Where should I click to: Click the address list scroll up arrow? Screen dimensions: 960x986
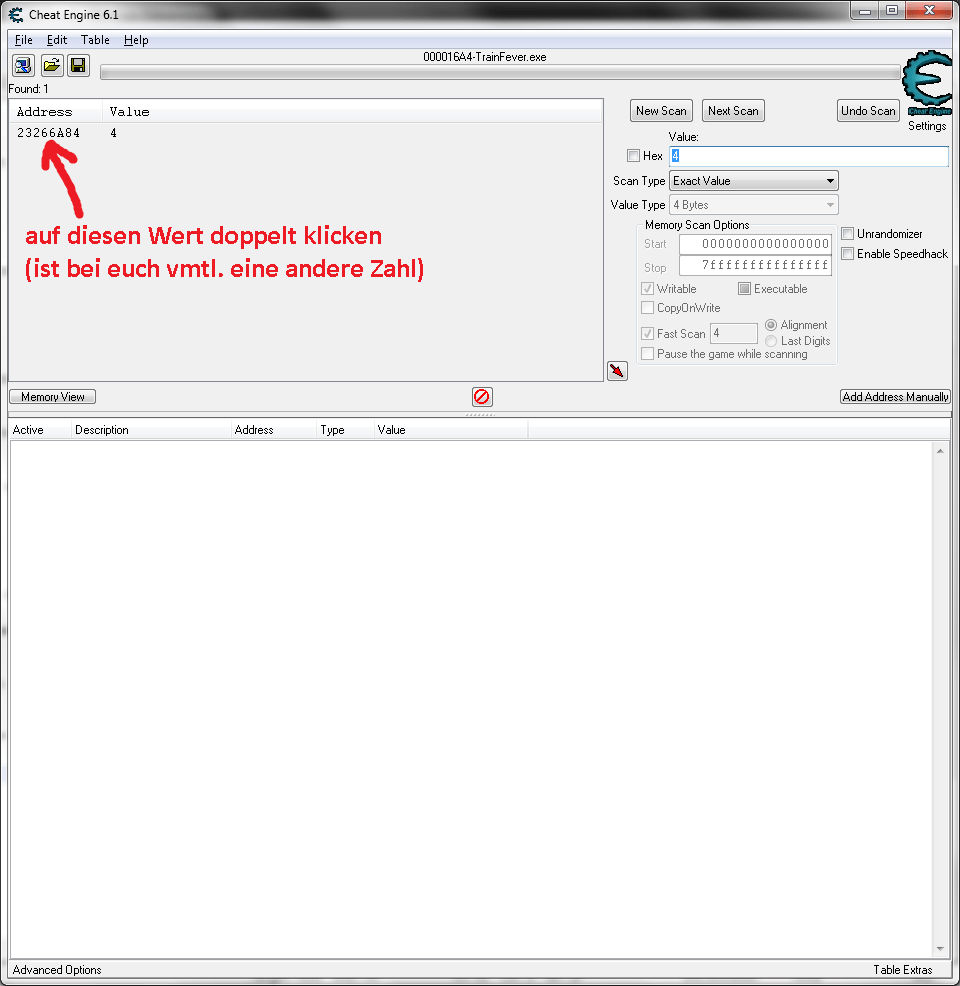pyautogui.click(x=940, y=451)
